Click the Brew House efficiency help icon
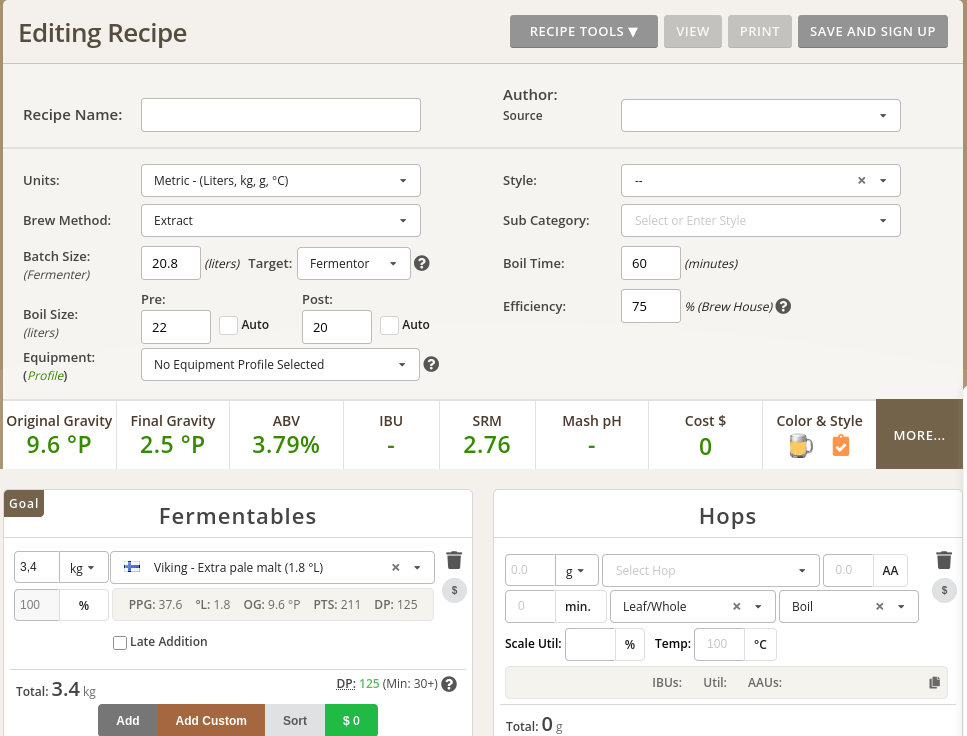 pos(784,306)
